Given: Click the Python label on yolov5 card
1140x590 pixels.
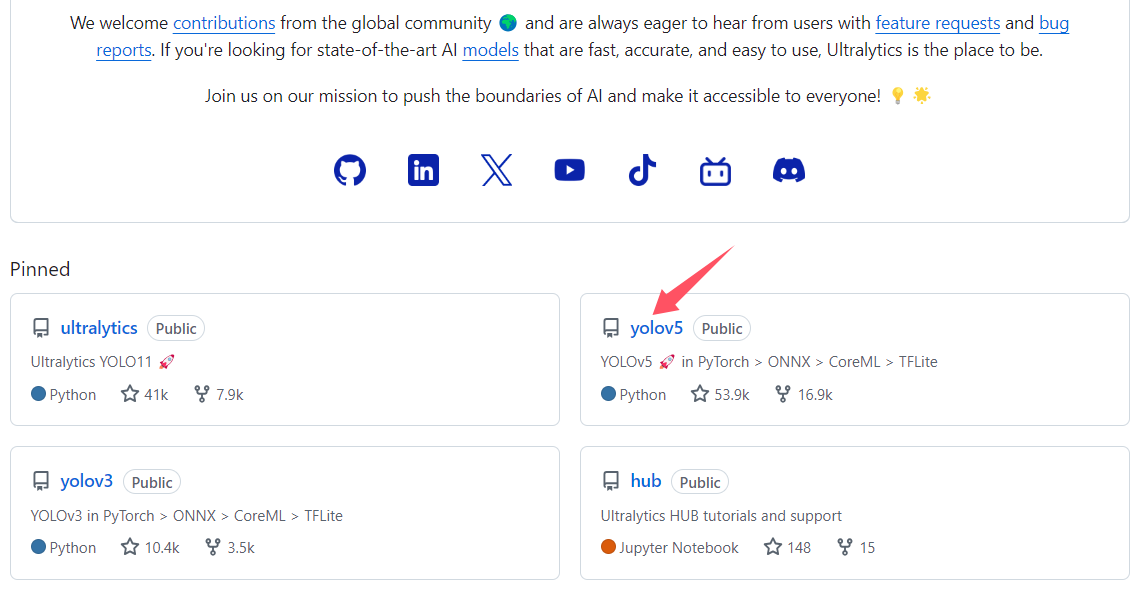Looking at the screenshot, I should (x=643, y=395).
